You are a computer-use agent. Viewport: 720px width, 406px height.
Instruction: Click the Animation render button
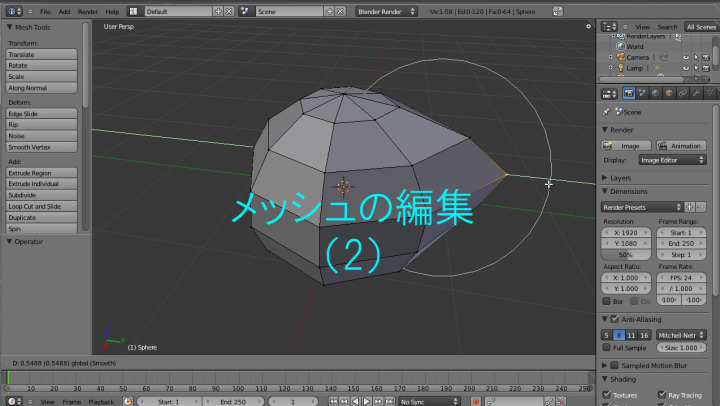click(x=684, y=145)
